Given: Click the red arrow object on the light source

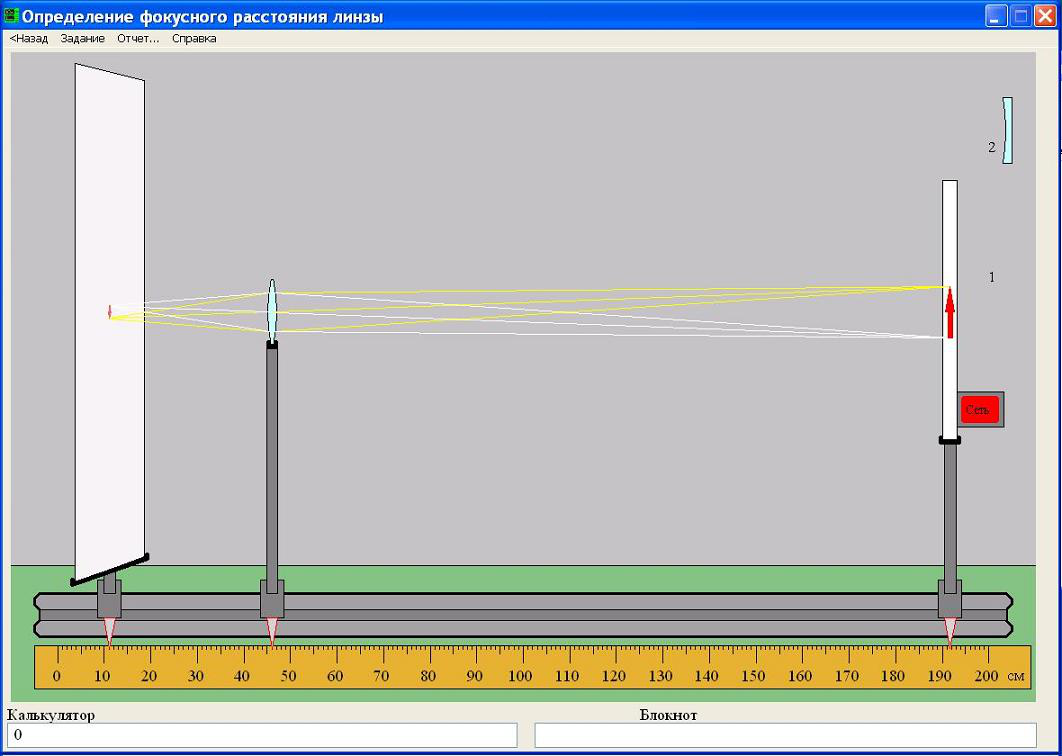Looking at the screenshot, I should [x=950, y=313].
